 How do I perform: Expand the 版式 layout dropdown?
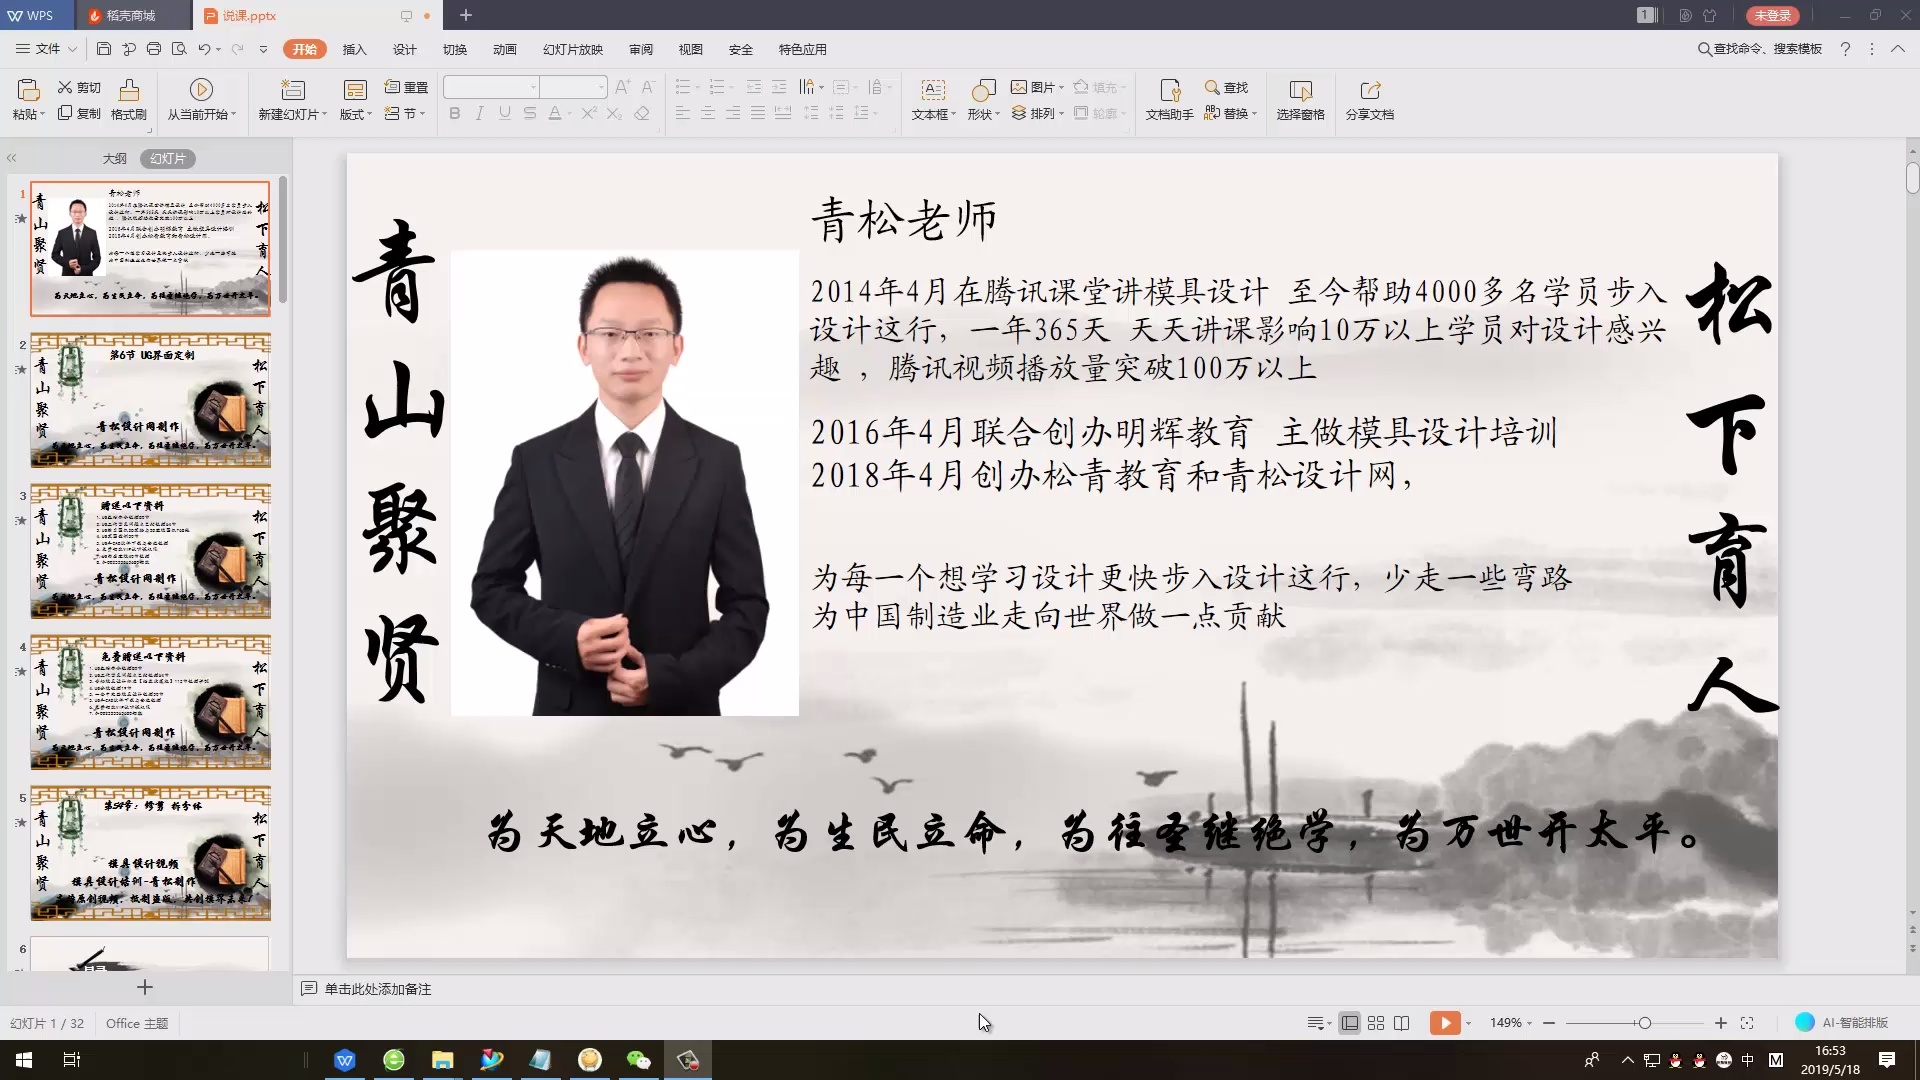click(355, 113)
